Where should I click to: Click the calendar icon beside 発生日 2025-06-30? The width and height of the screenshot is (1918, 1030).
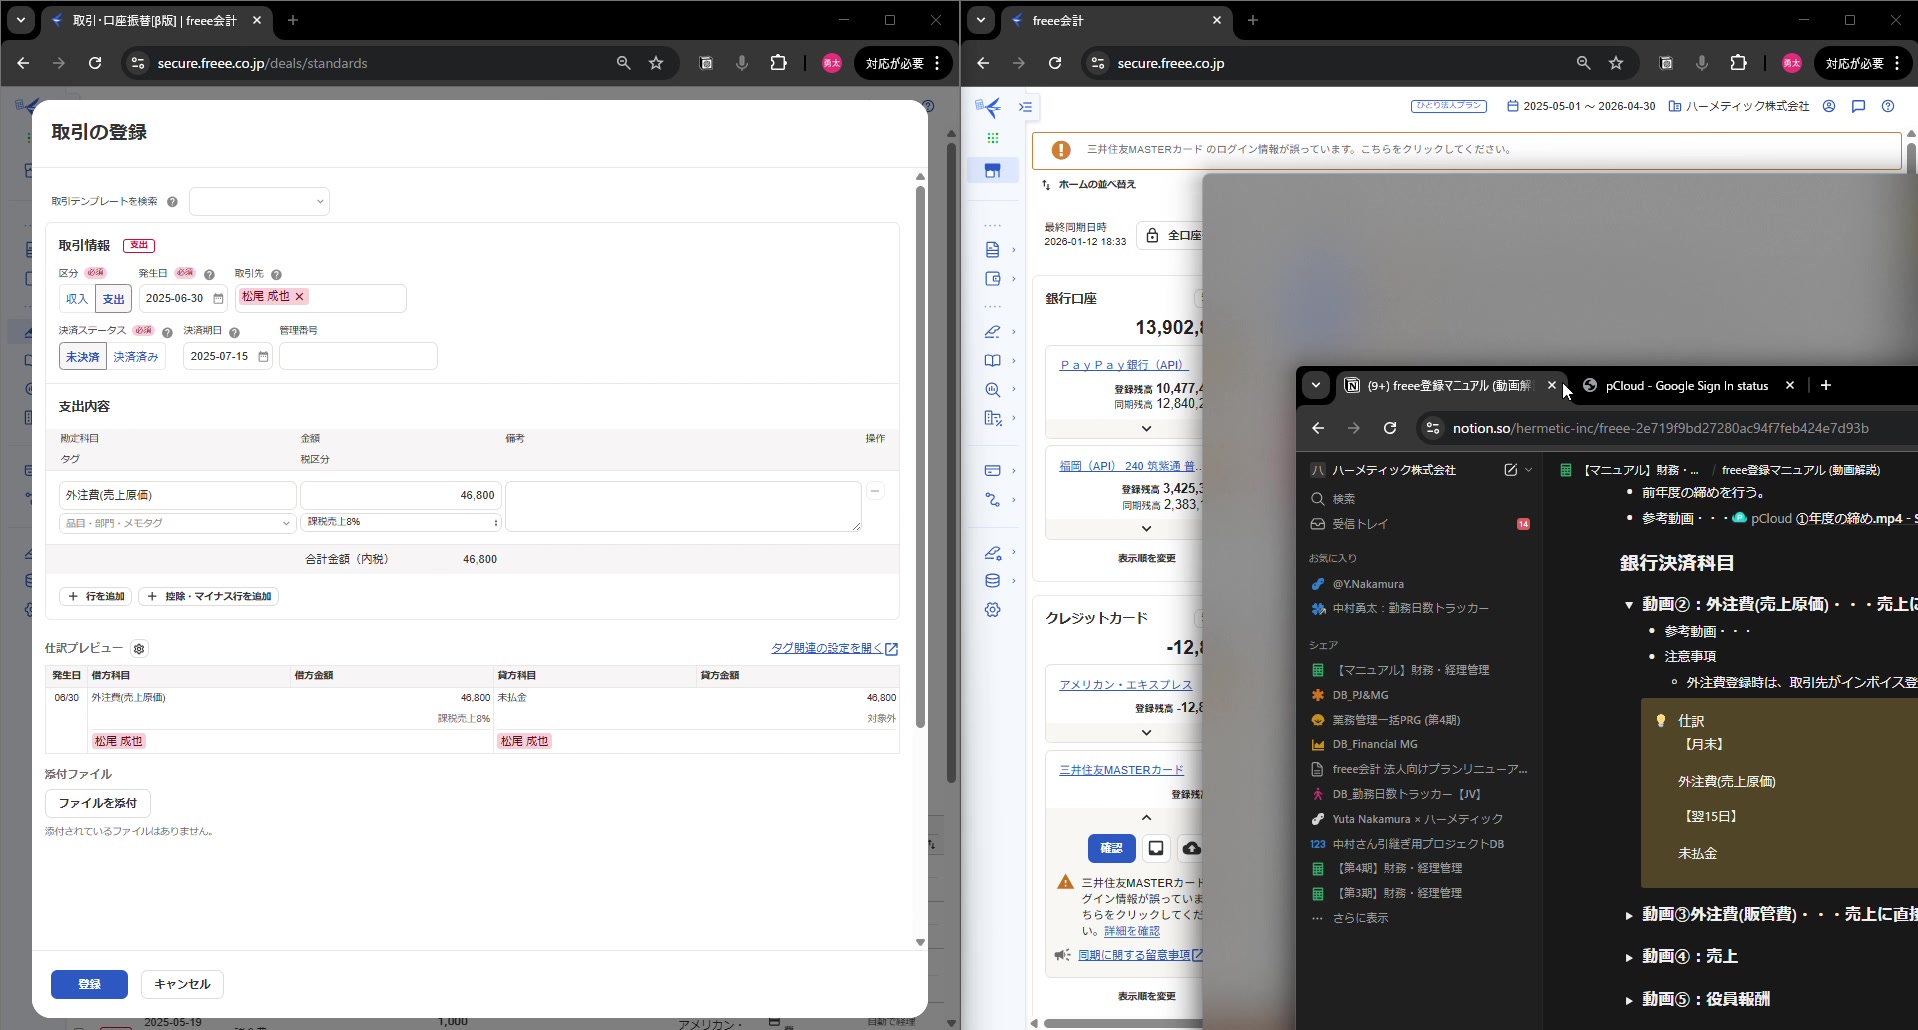point(218,298)
